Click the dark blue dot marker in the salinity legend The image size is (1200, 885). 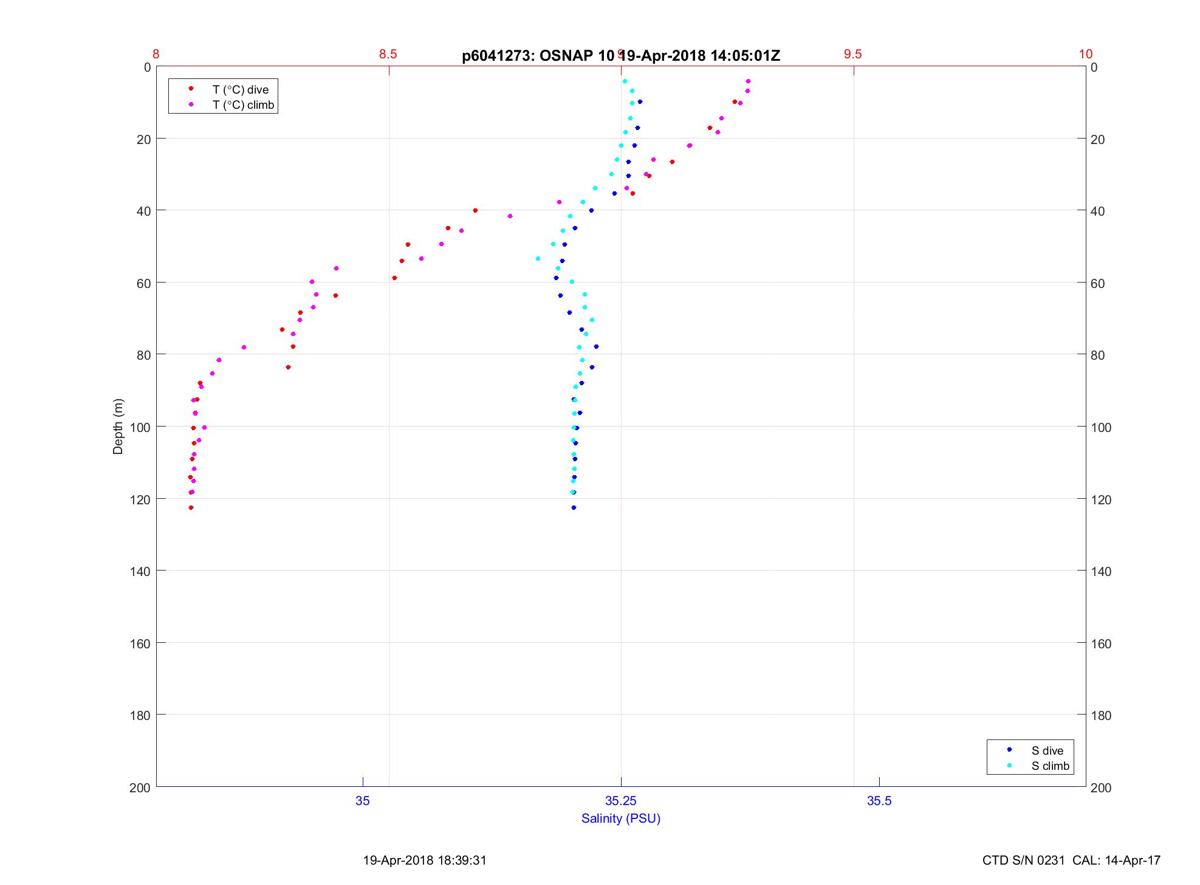(1010, 749)
